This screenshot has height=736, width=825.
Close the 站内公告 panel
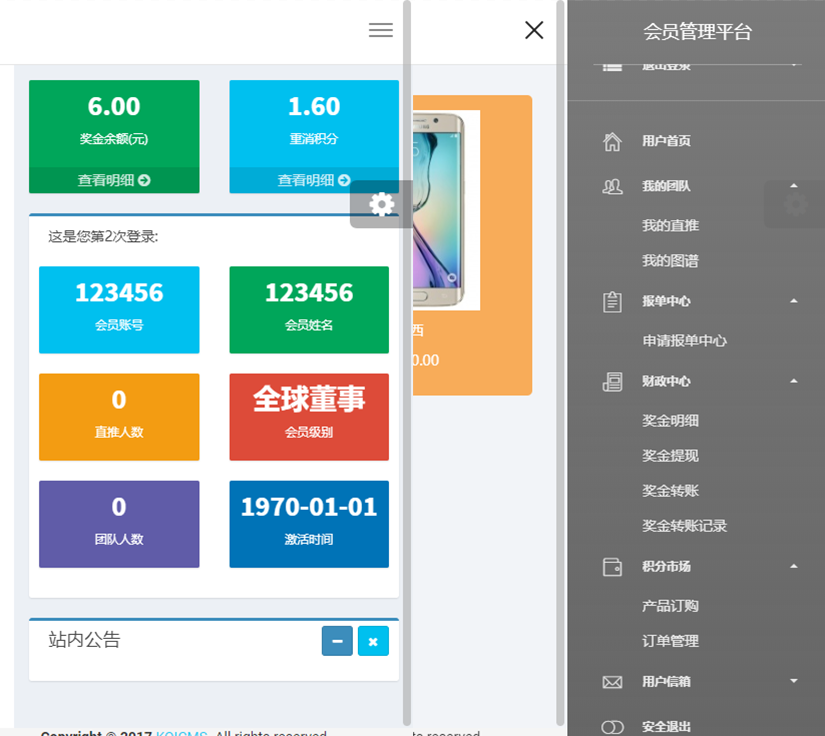click(373, 641)
